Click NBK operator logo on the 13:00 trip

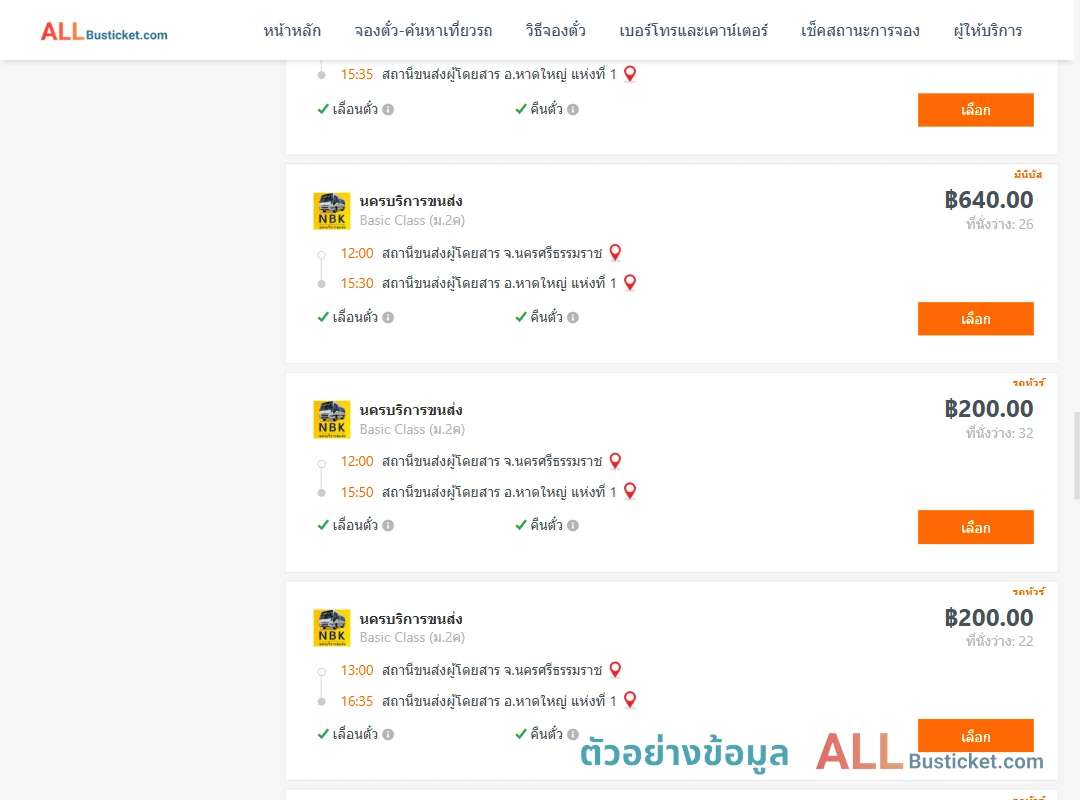coord(332,628)
